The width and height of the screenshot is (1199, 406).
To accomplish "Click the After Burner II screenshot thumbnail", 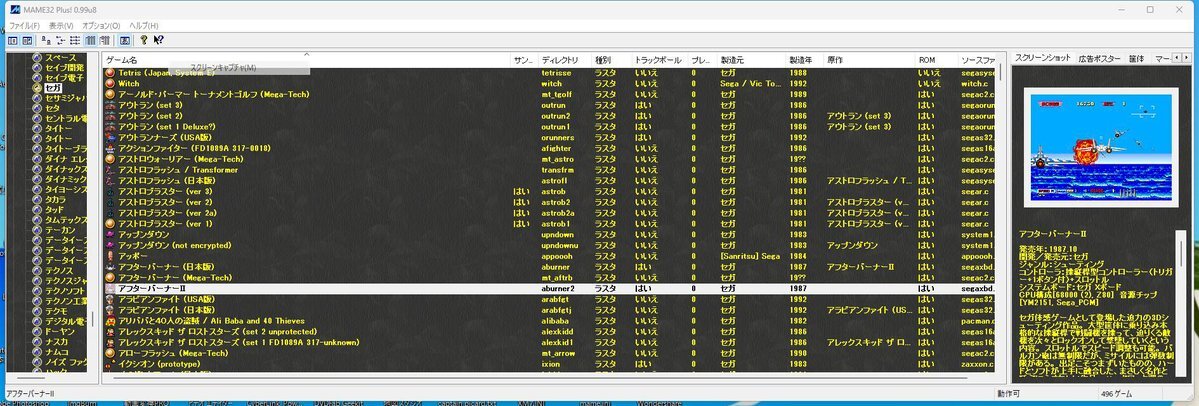I will click(x=1100, y=147).
